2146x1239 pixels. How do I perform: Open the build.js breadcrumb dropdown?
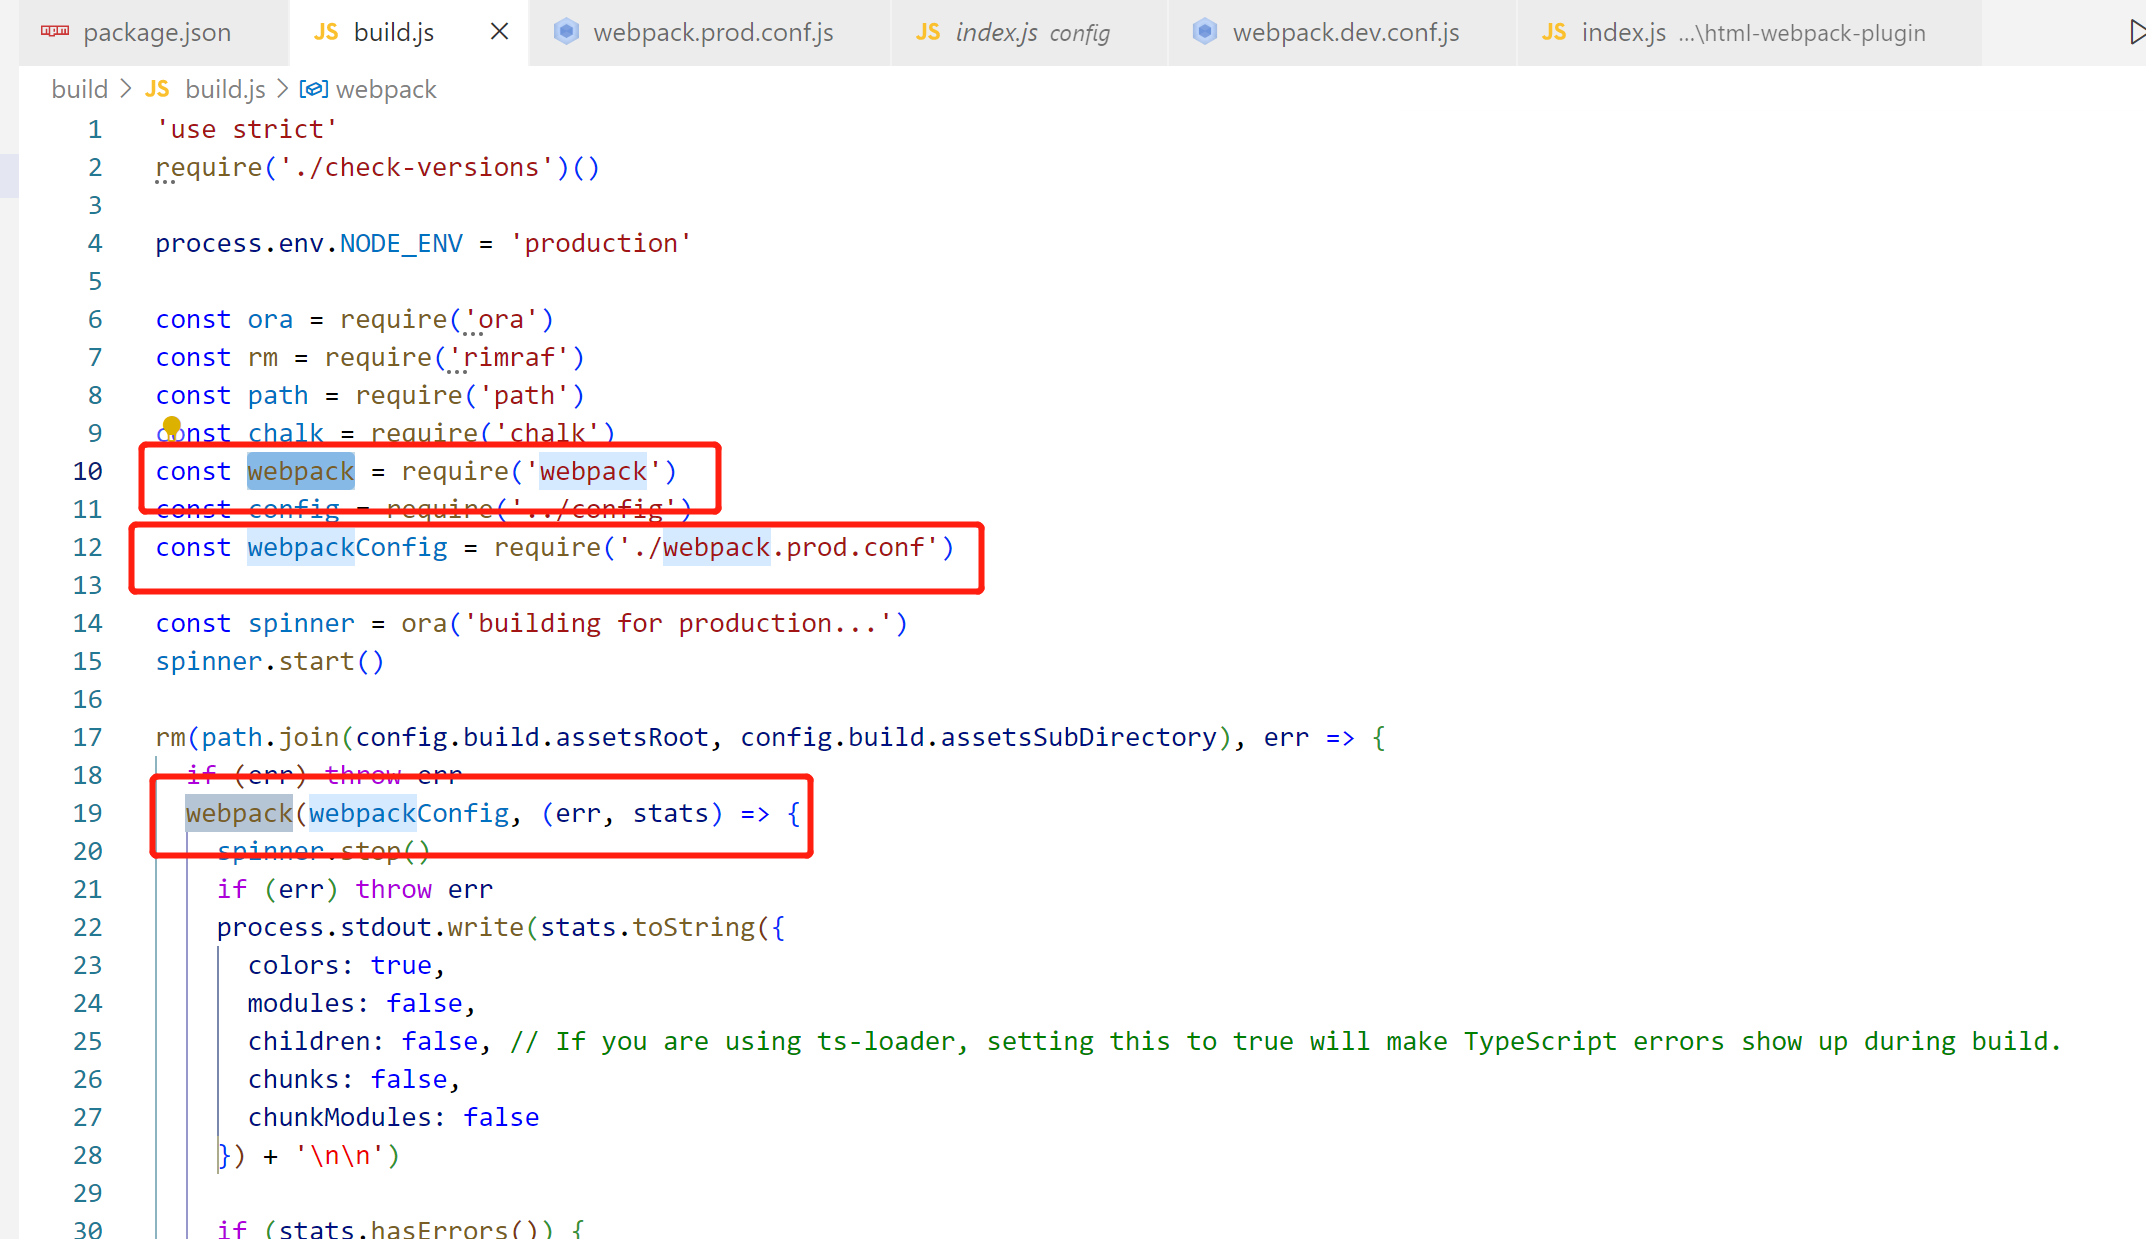[x=225, y=89]
